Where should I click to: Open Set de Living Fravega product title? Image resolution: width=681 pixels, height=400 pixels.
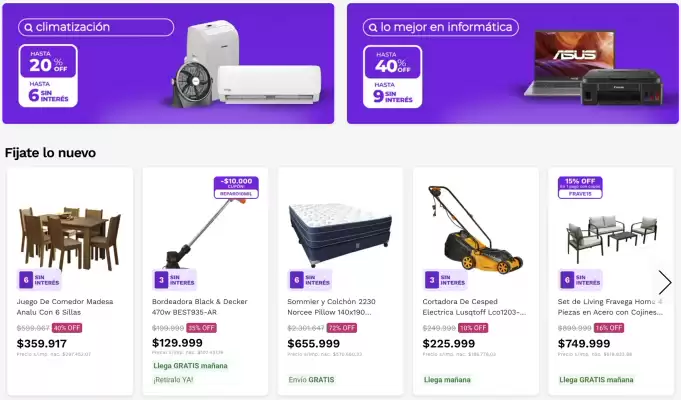[x=610, y=307]
